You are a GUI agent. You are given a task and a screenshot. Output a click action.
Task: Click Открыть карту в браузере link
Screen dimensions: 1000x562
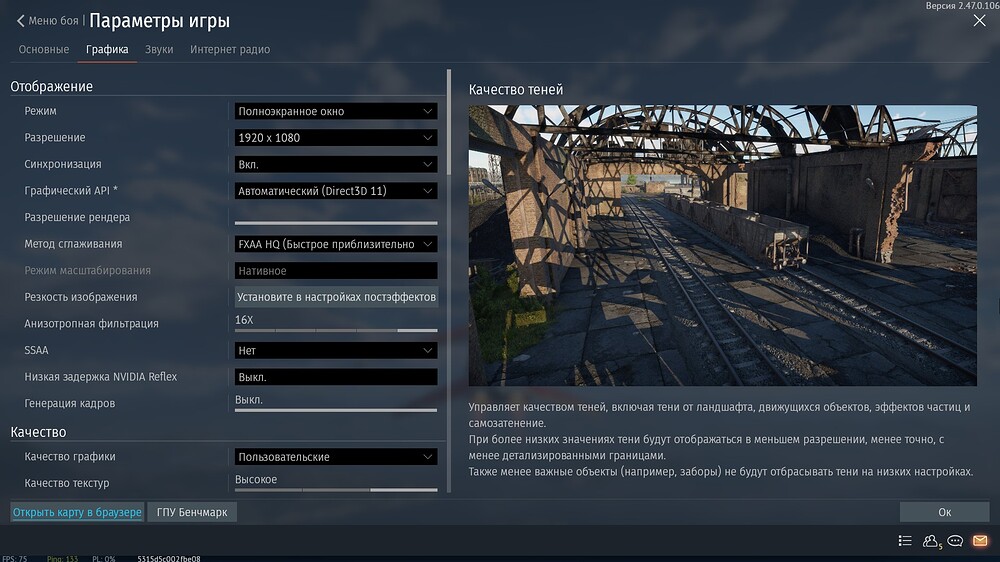point(77,512)
